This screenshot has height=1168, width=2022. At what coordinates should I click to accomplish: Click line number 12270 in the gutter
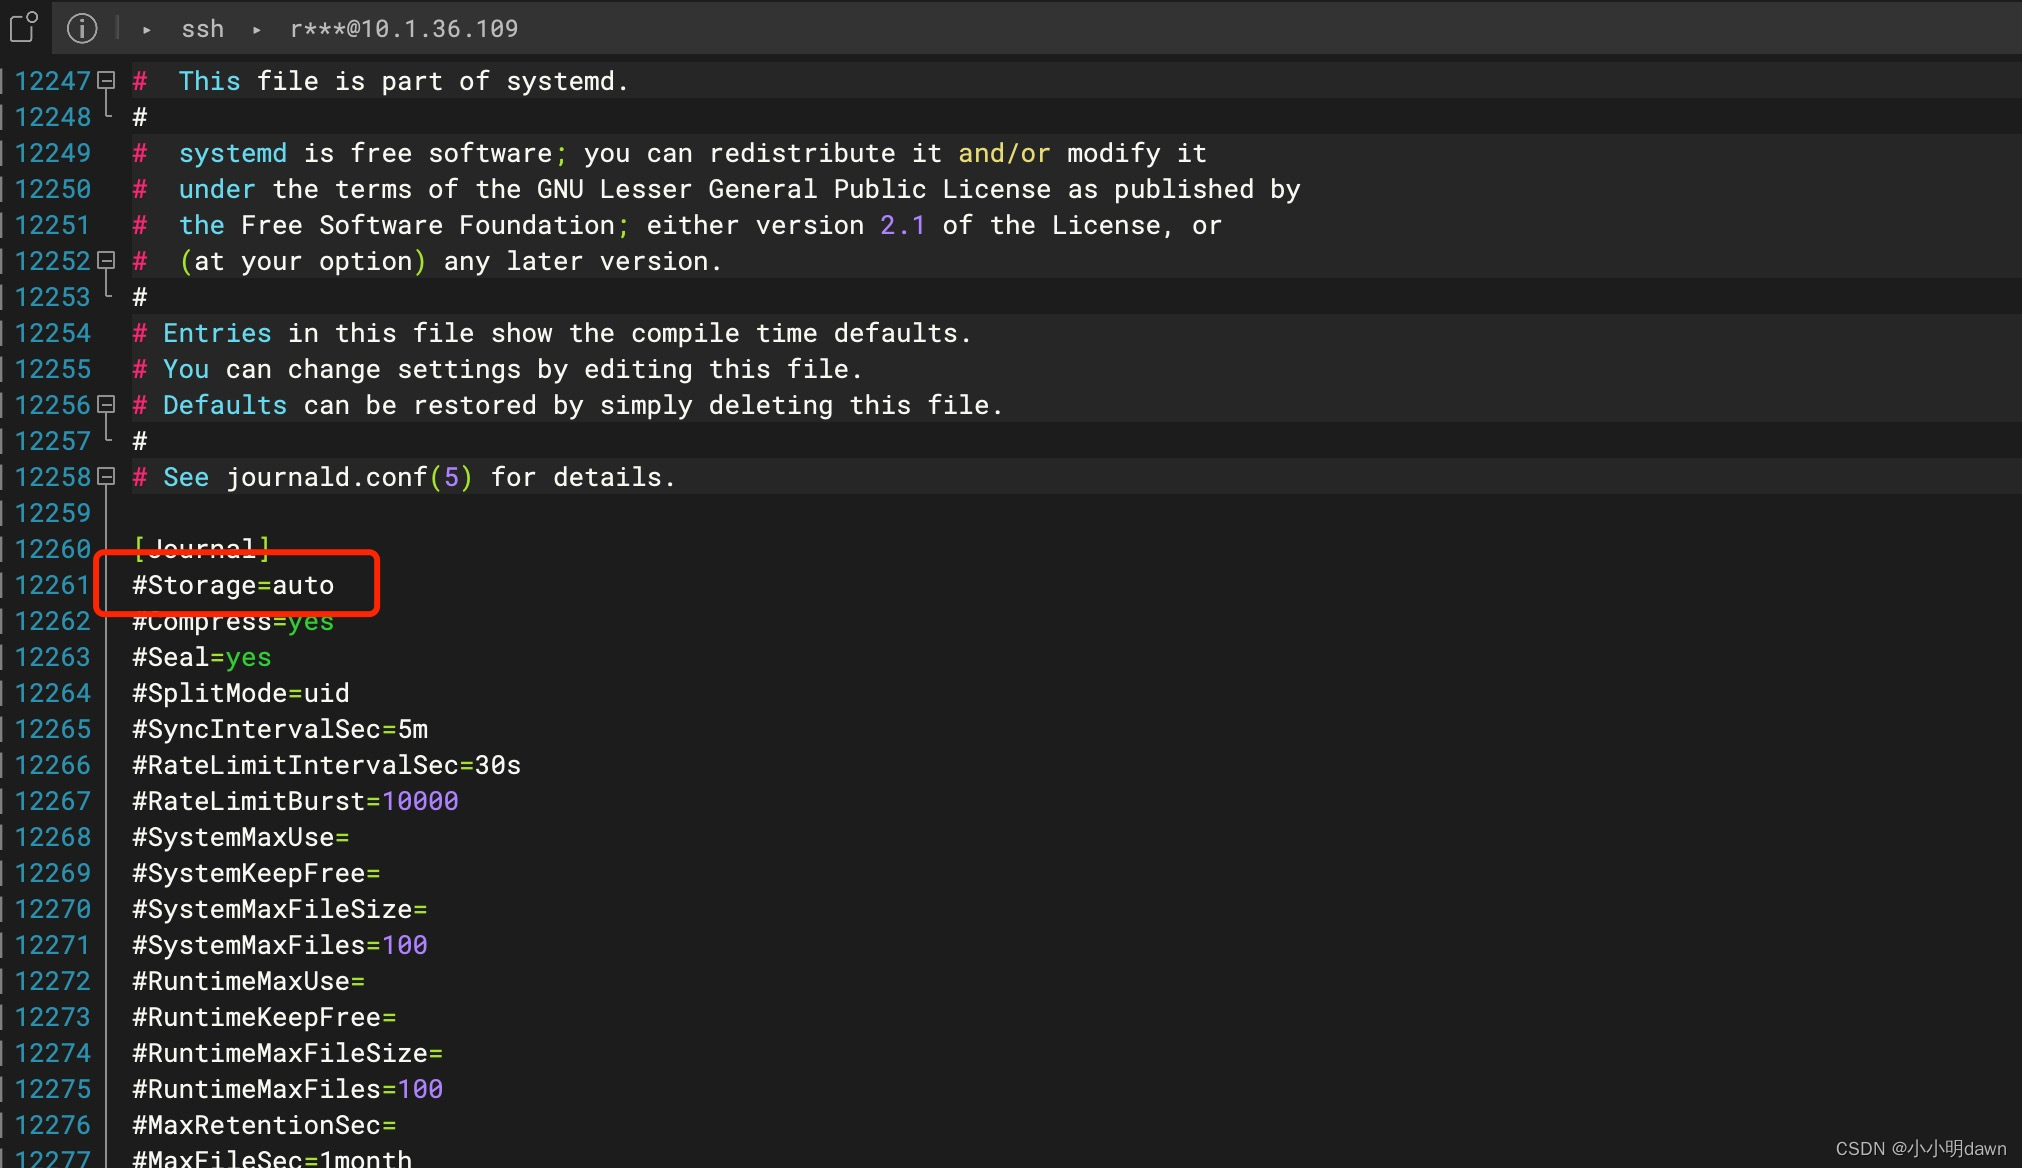click(52, 909)
